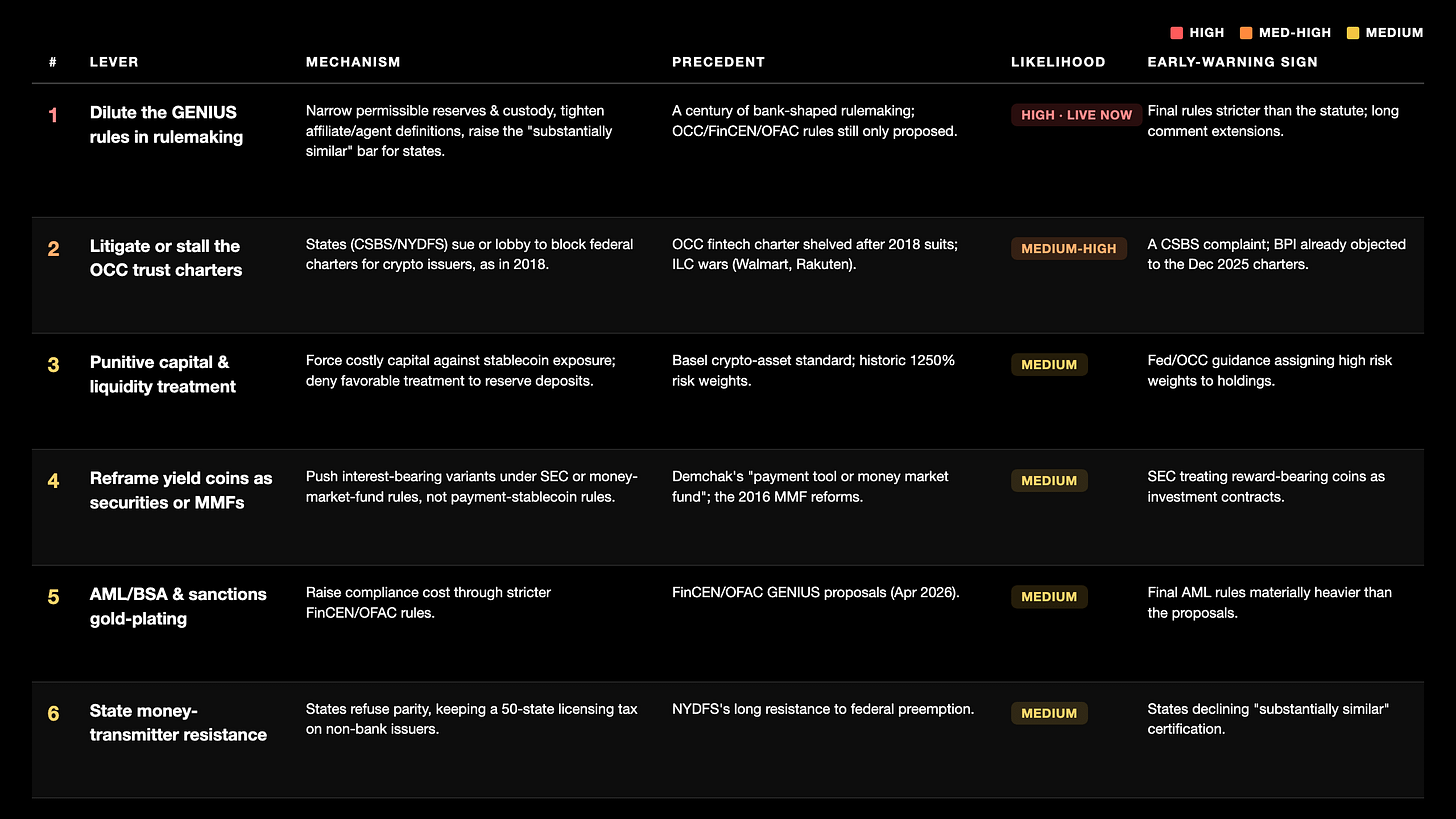Viewport: 1456px width, 819px height.
Task: Click the orange MED-HIGH legend swatch
Action: point(1245,33)
